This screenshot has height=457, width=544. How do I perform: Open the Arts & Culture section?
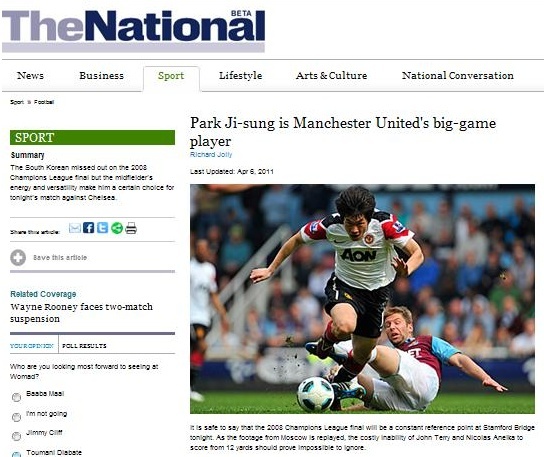click(x=331, y=76)
